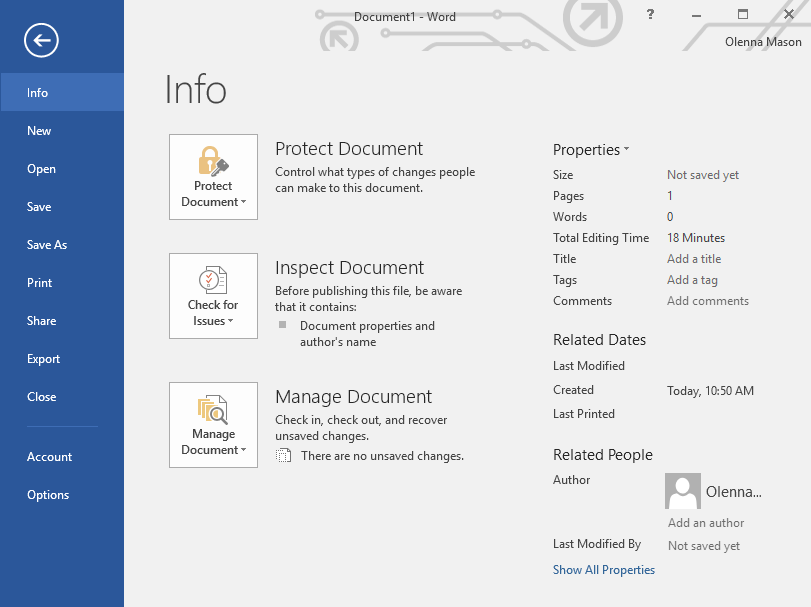Viewport: 811px width, 607px height.
Task: Click Add an author field
Action: [706, 523]
